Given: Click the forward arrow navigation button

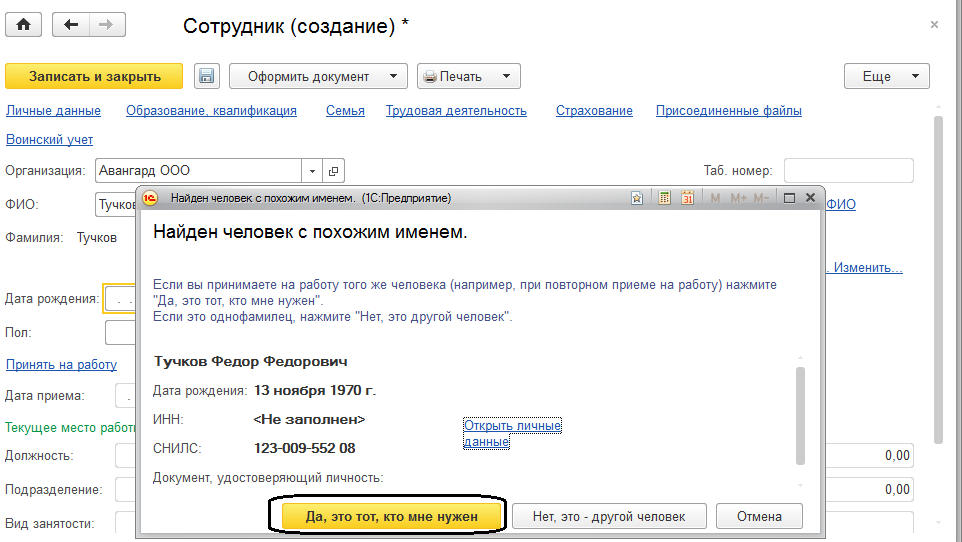Looking at the screenshot, I should pos(103,25).
